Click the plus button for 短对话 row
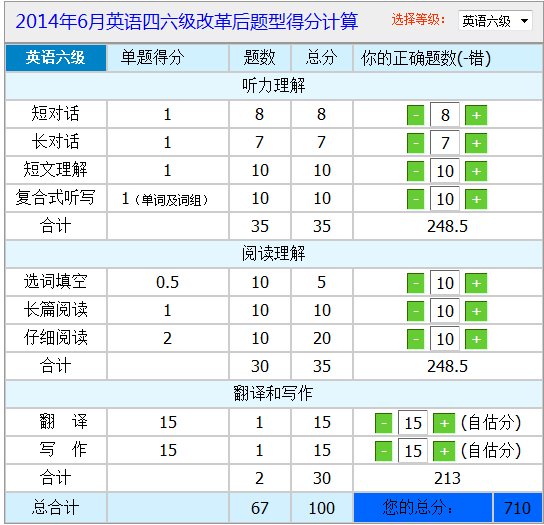Viewport: 544px width, 525px height. [x=476, y=115]
